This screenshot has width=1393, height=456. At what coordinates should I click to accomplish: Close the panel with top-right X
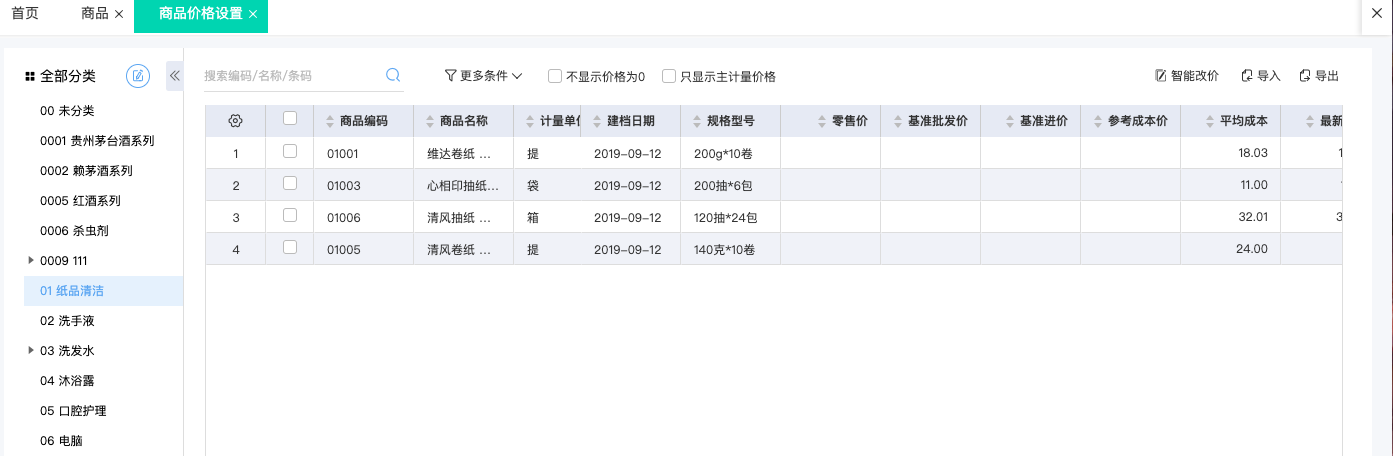coord(1376,13)
